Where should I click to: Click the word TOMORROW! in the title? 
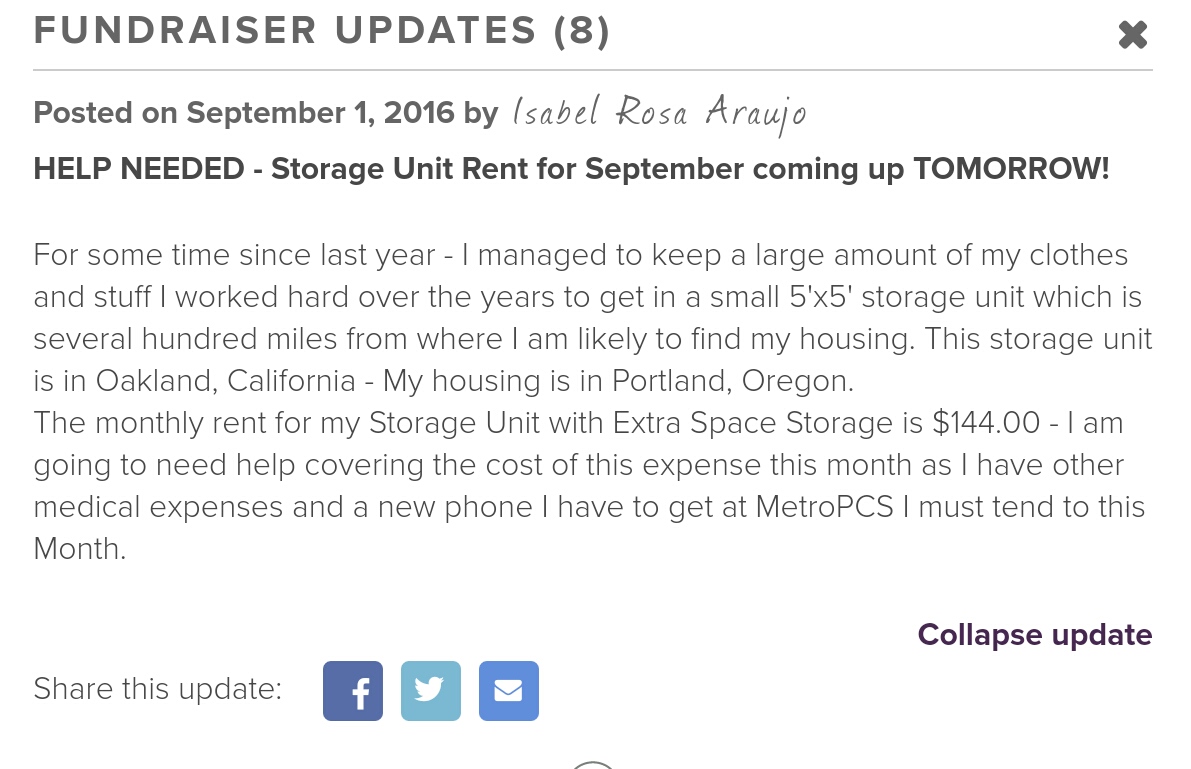pos(1011,169)
